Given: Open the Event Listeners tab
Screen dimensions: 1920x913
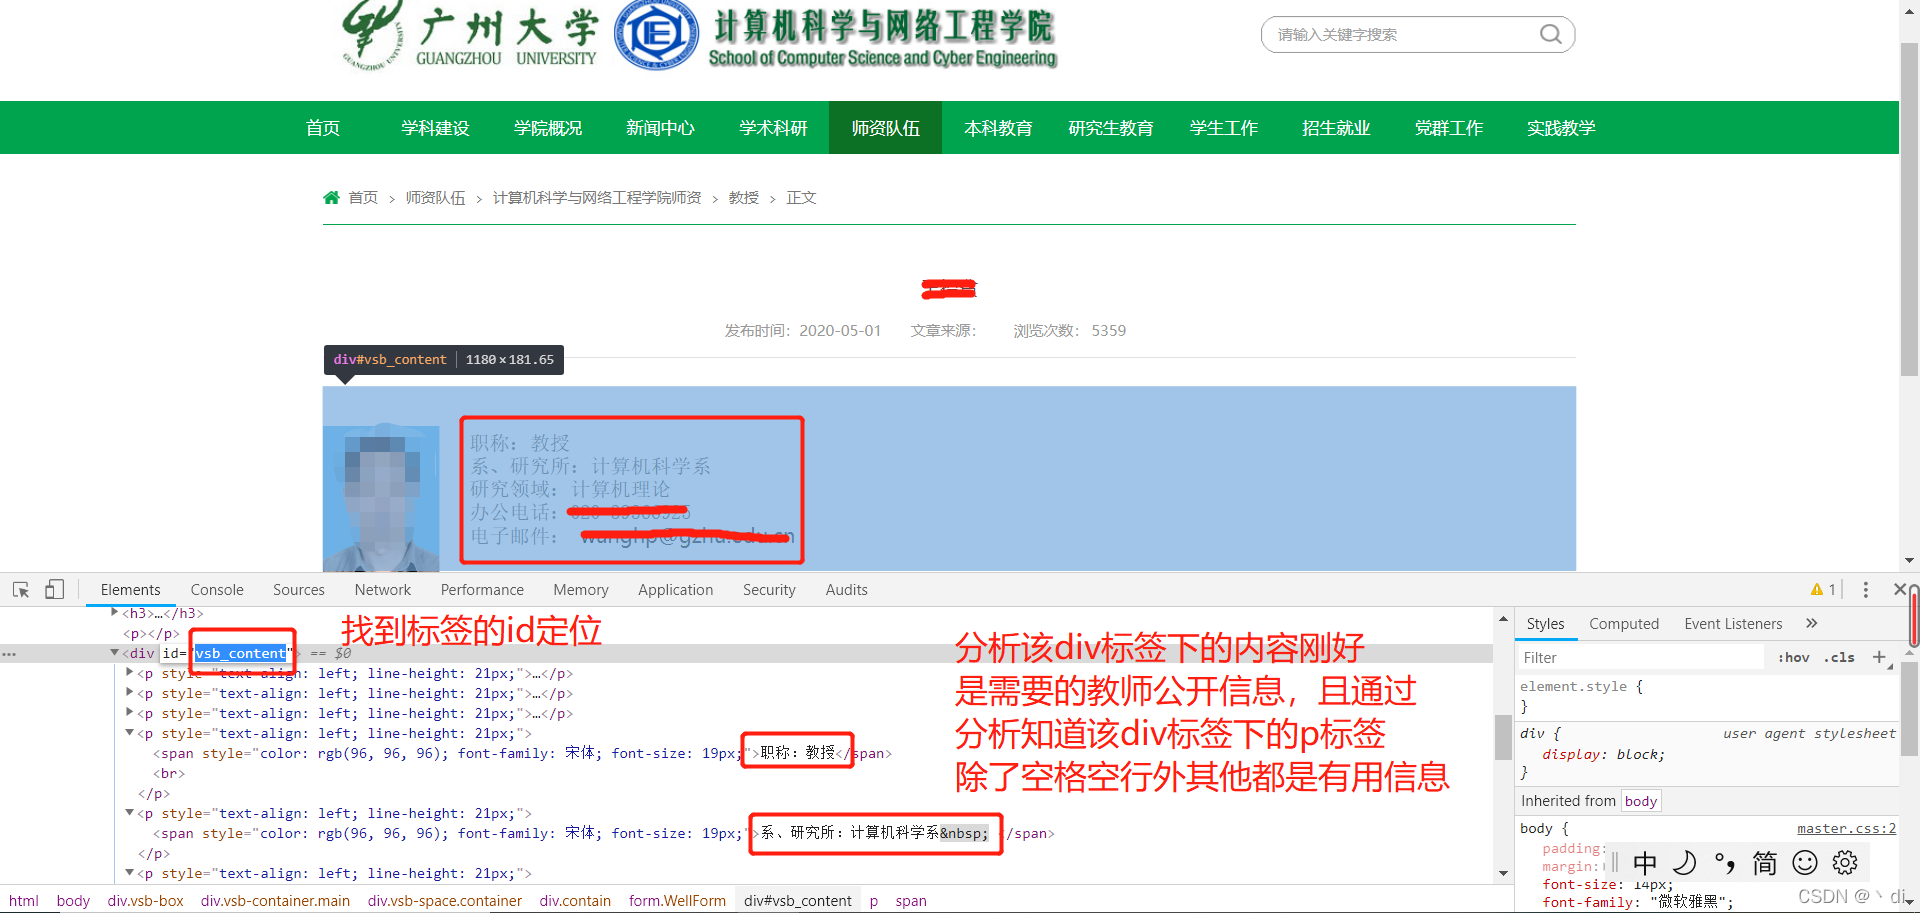Looking at the screenshot, I should pyautogui.click(x=1733, y=623).
